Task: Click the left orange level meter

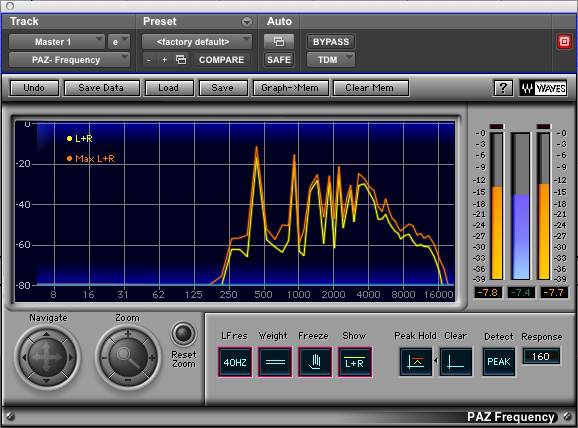Action: pos(497,206)
